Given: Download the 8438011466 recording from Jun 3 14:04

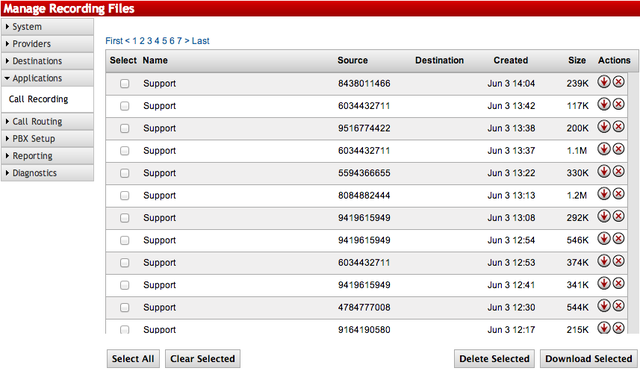Looking at the screenshot, I should click(x=604, y=82).
